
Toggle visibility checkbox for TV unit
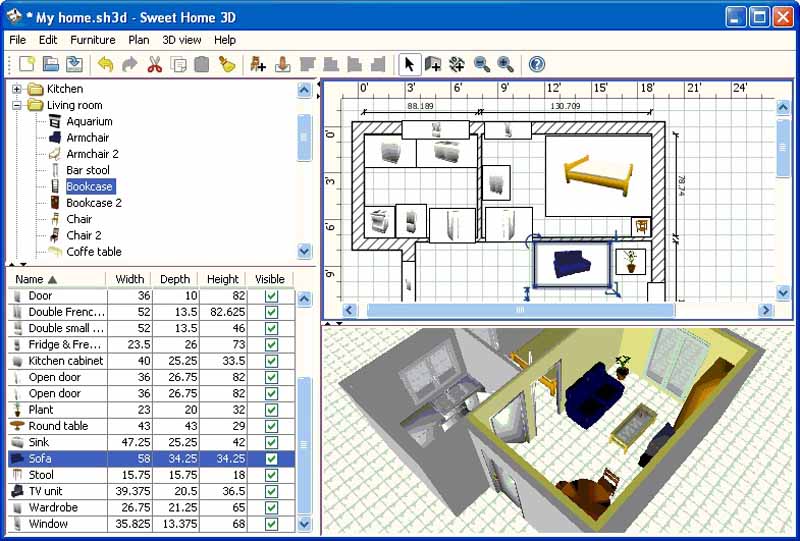(x=271, y=491)
